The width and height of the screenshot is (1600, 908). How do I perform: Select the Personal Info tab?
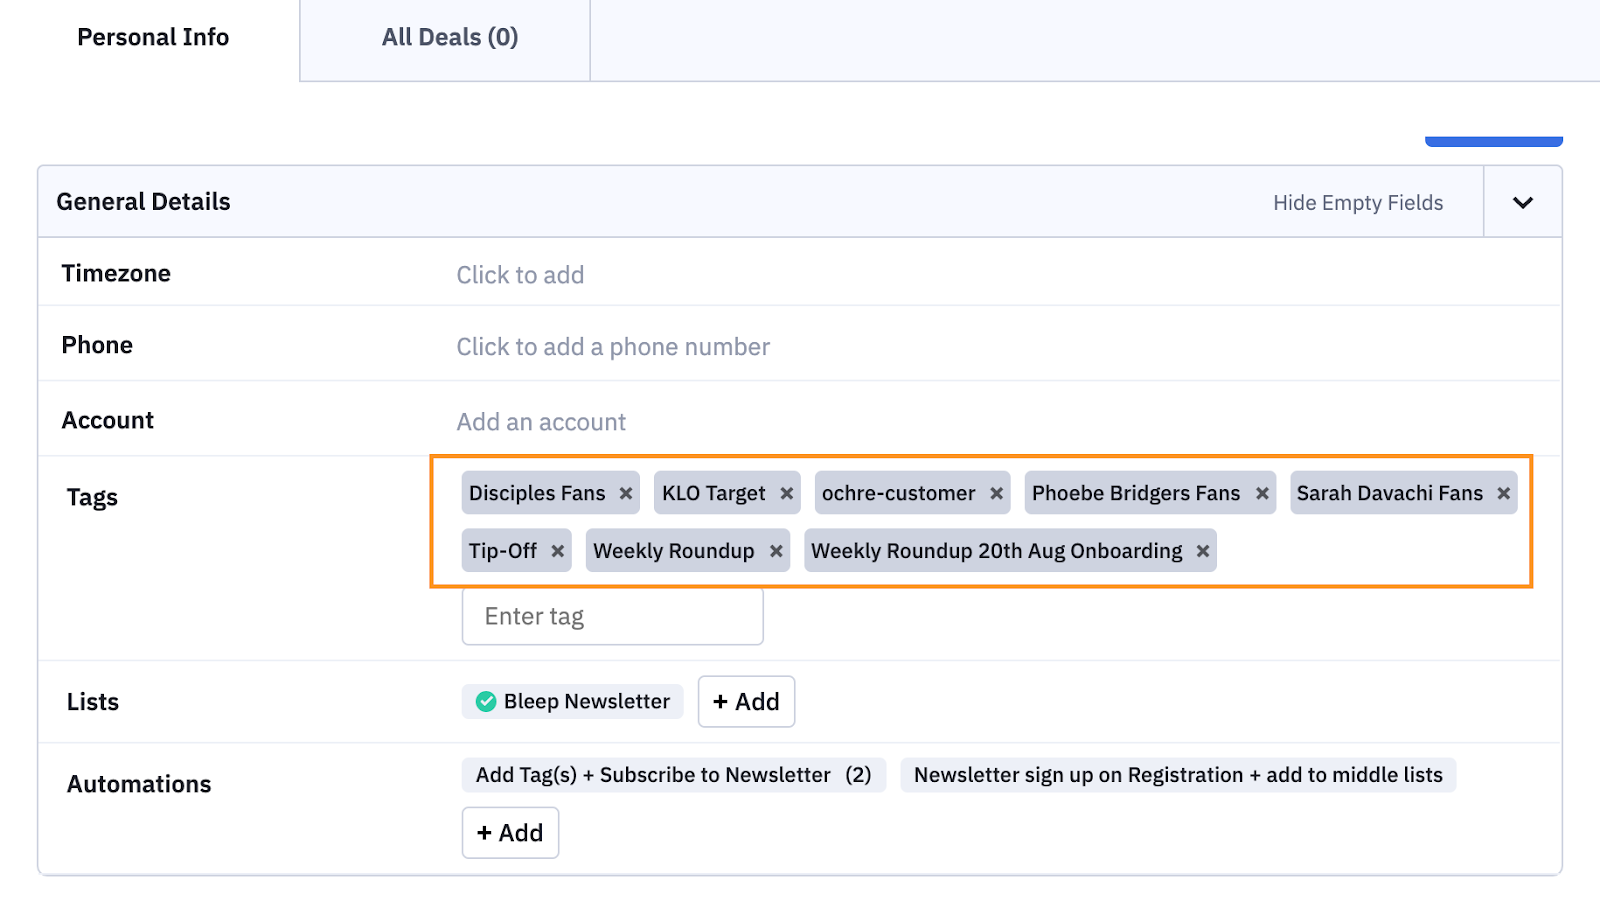pyautogui.click(x=153, y=38)
